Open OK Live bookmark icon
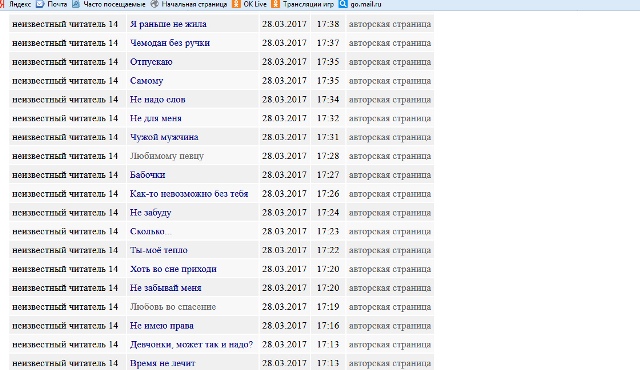640x370 pixels. 236,4
